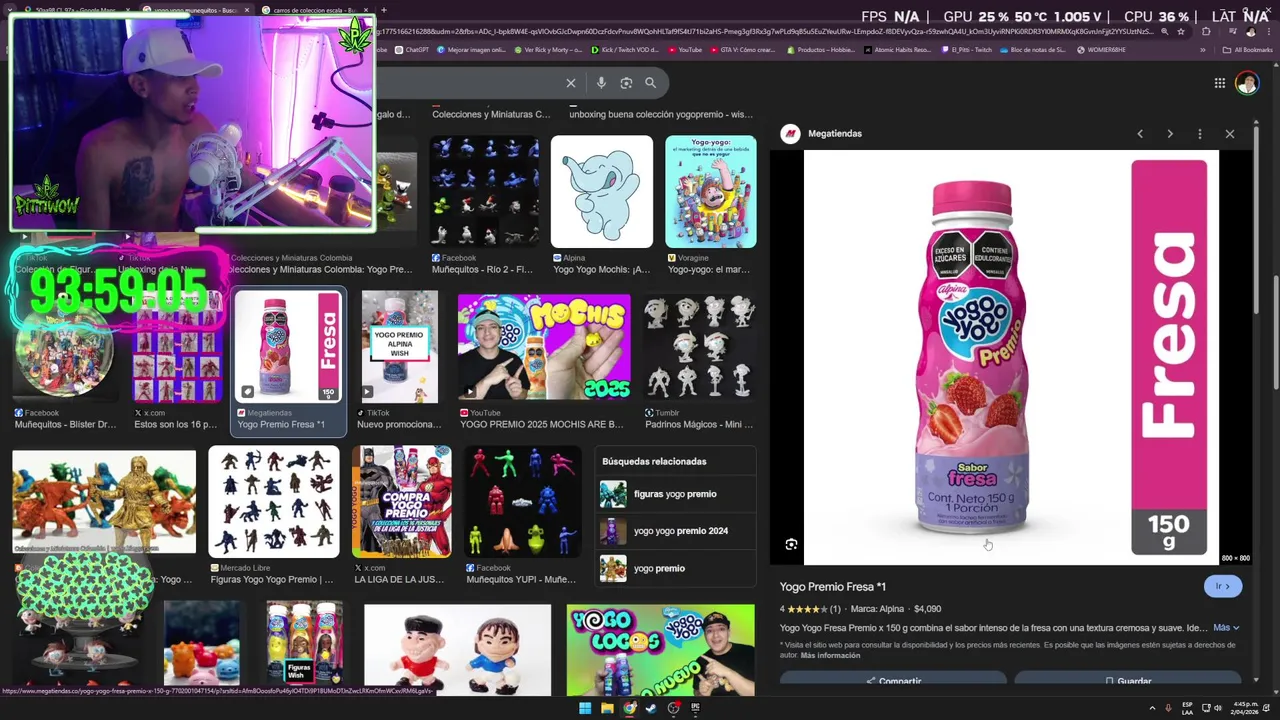Open Kick / Twitch VOD bookmark
This screenshot has width=1280, height=720.
click(x=625, y=50)
